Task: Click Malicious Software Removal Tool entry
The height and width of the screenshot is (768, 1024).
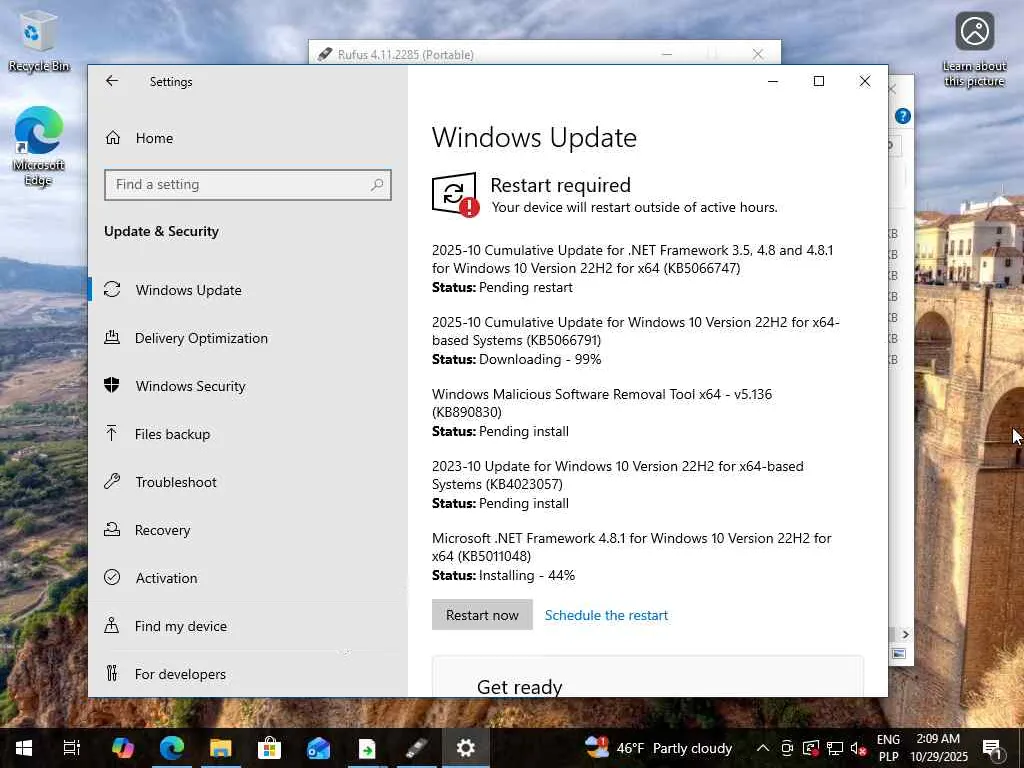Action: [x=601, y=403]
